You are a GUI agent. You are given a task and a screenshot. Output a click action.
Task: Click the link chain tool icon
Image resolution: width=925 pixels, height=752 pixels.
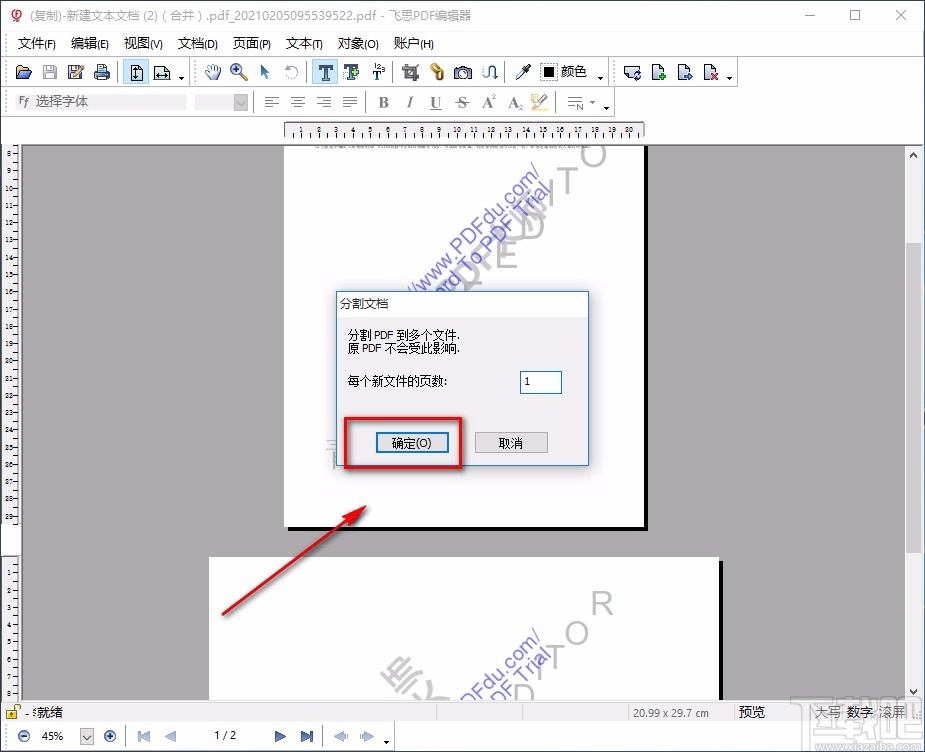click(x=437, y=73)
